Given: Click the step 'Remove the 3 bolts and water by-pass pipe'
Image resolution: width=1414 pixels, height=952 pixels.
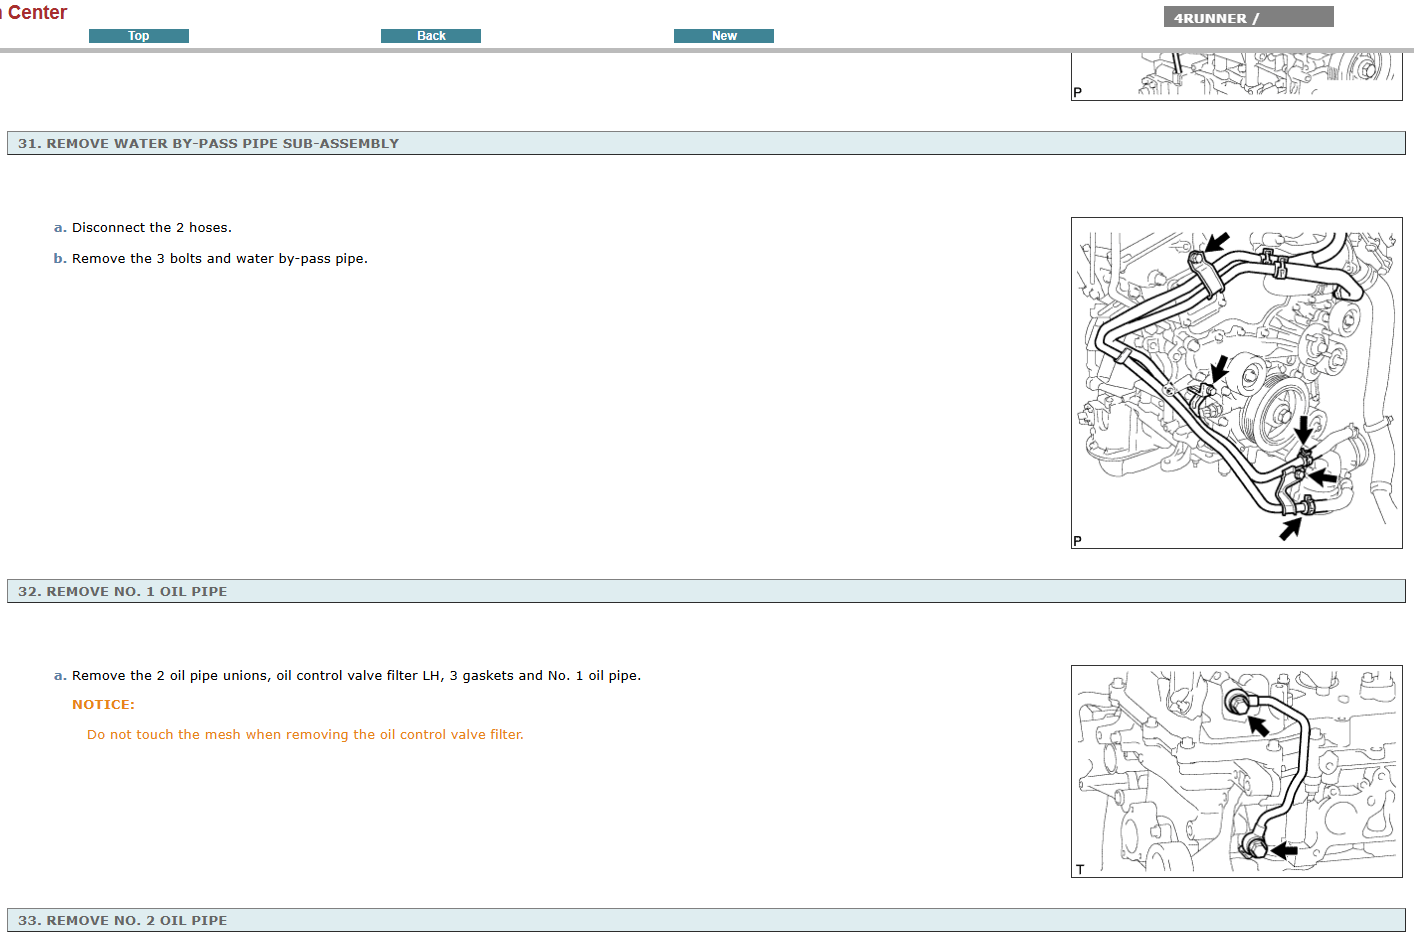Looking at the screenshot, I should pyautogui.click(x=219, y=259).
